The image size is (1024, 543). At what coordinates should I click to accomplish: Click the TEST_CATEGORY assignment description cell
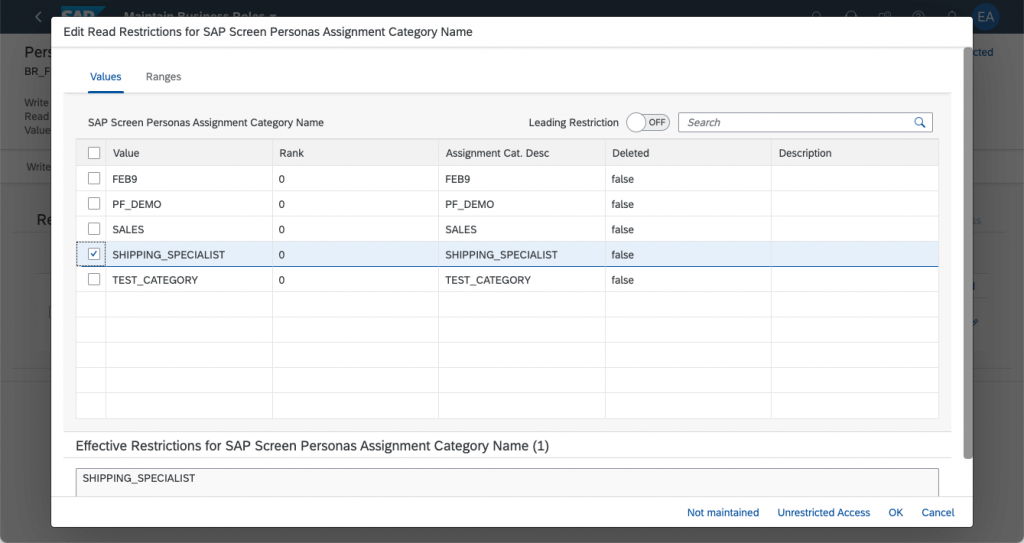tap(522, 280)
